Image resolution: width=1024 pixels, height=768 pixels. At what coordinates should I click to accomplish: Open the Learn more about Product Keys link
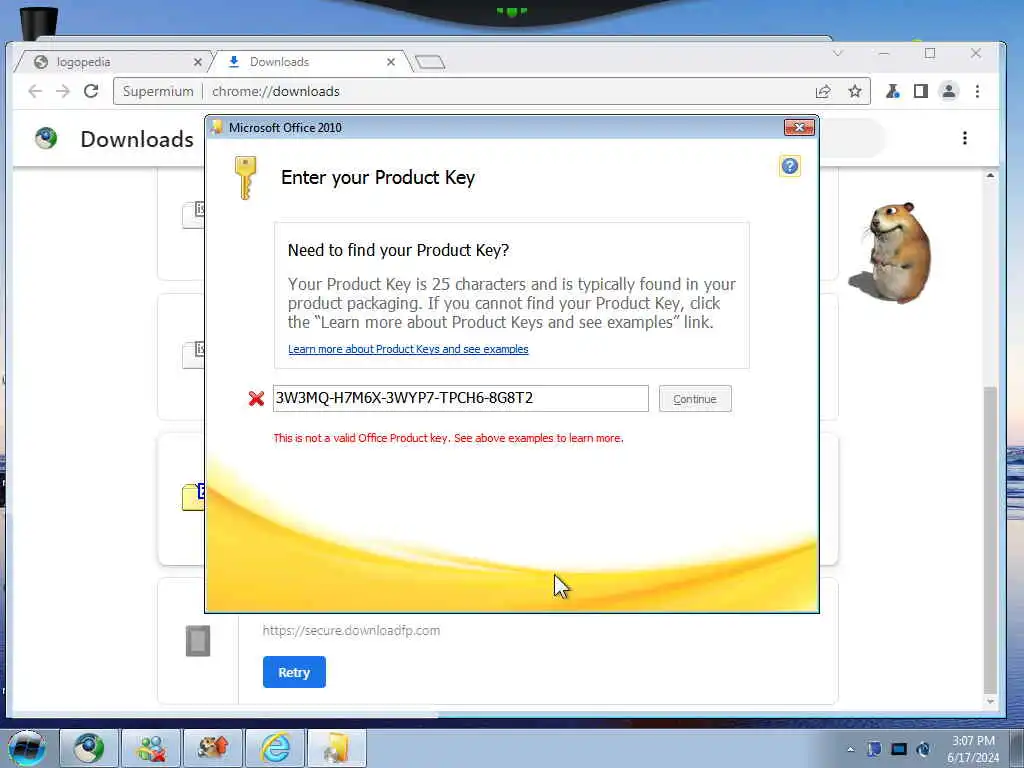pos(408,349)
